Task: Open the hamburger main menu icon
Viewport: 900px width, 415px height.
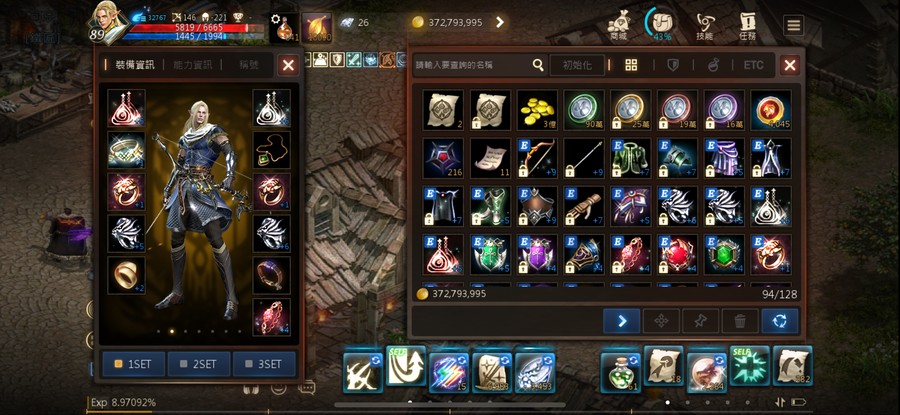Action: 793,25
